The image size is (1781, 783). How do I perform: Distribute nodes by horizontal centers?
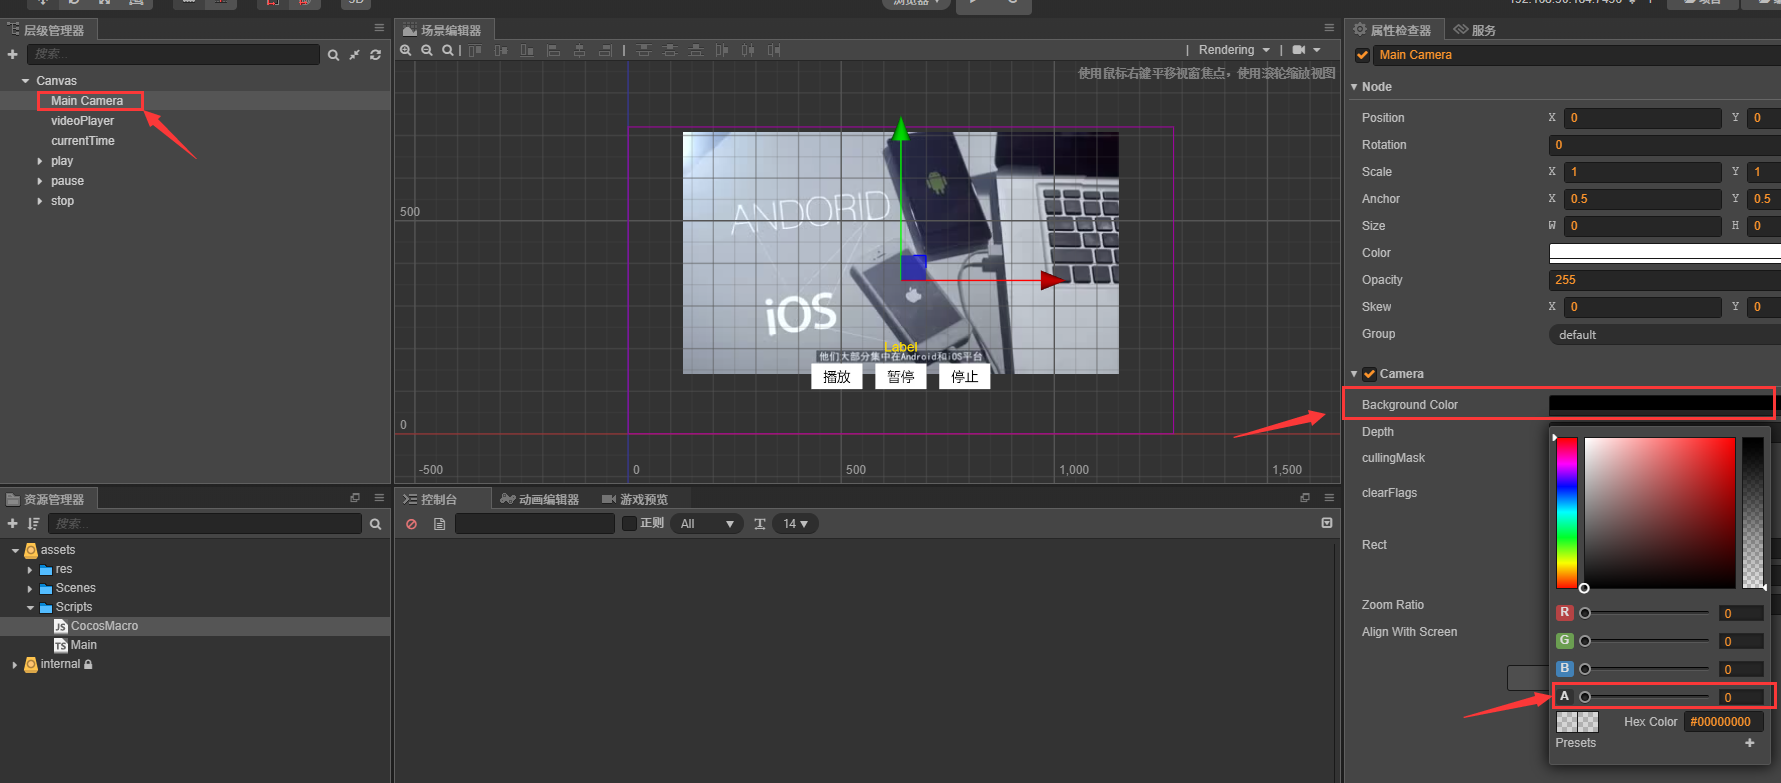coord(748,50)
